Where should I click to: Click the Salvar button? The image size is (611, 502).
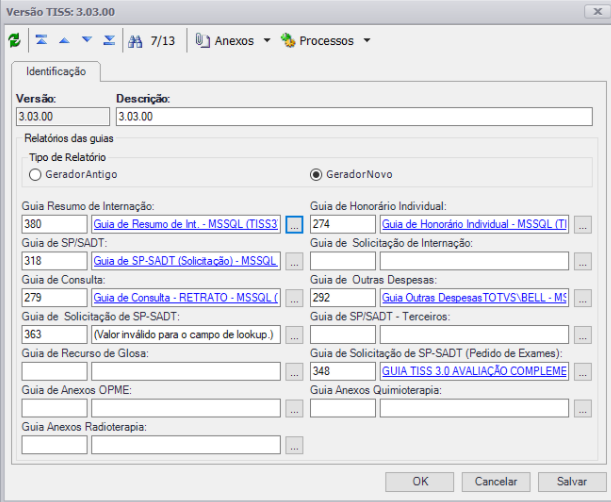pos(572,482)
